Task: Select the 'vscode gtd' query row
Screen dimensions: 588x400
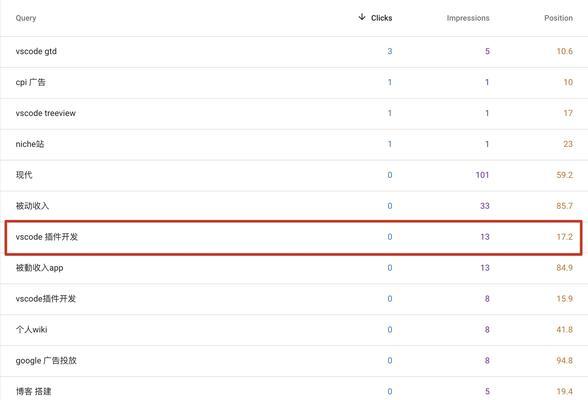Action: (x=294, y=52)
